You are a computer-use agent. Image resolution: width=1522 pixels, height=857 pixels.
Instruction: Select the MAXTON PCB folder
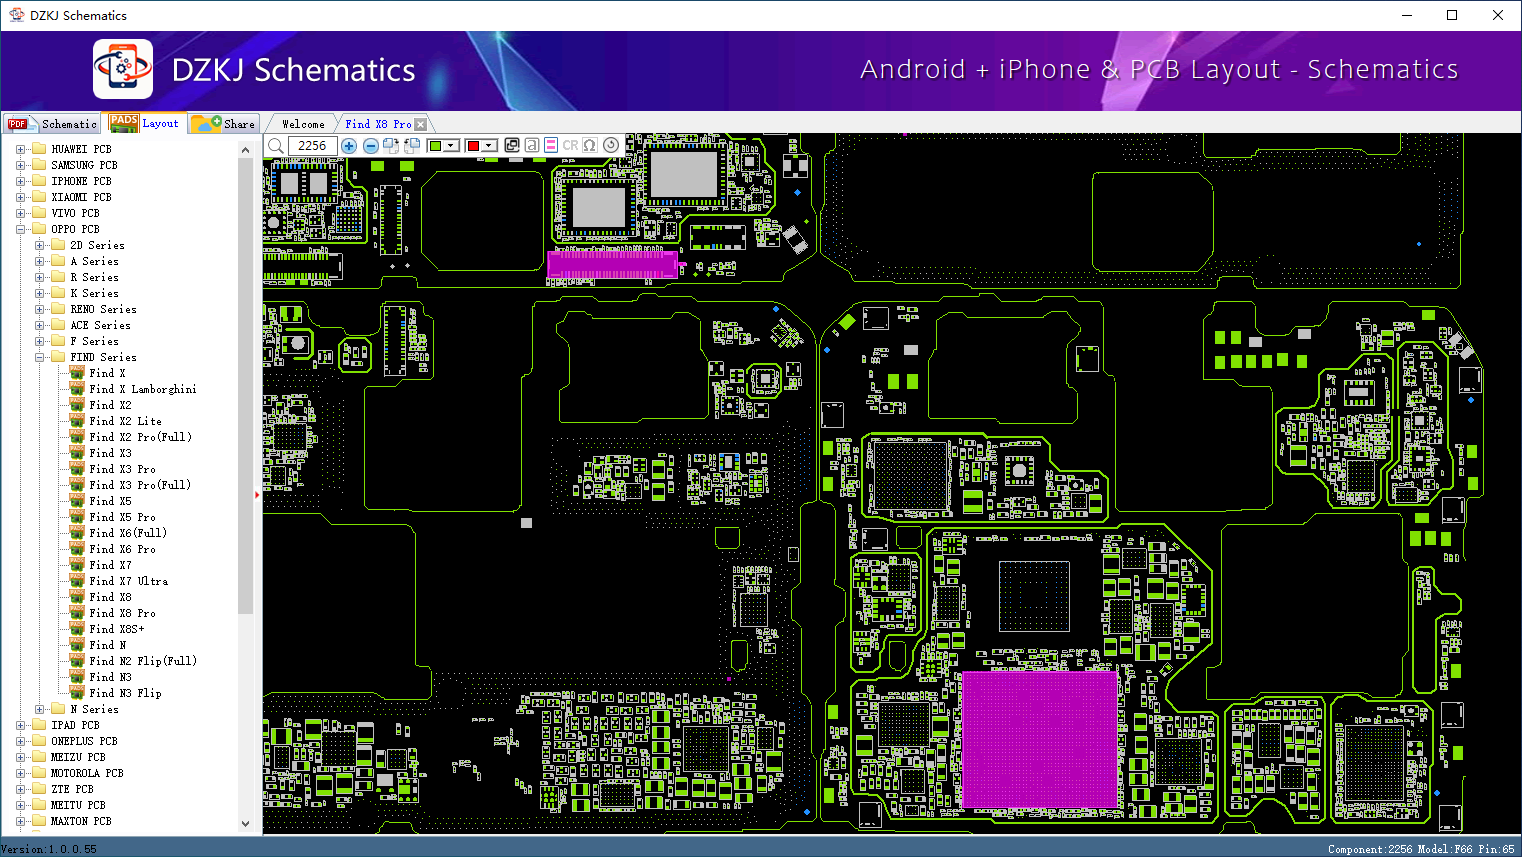tap(81, 821)
